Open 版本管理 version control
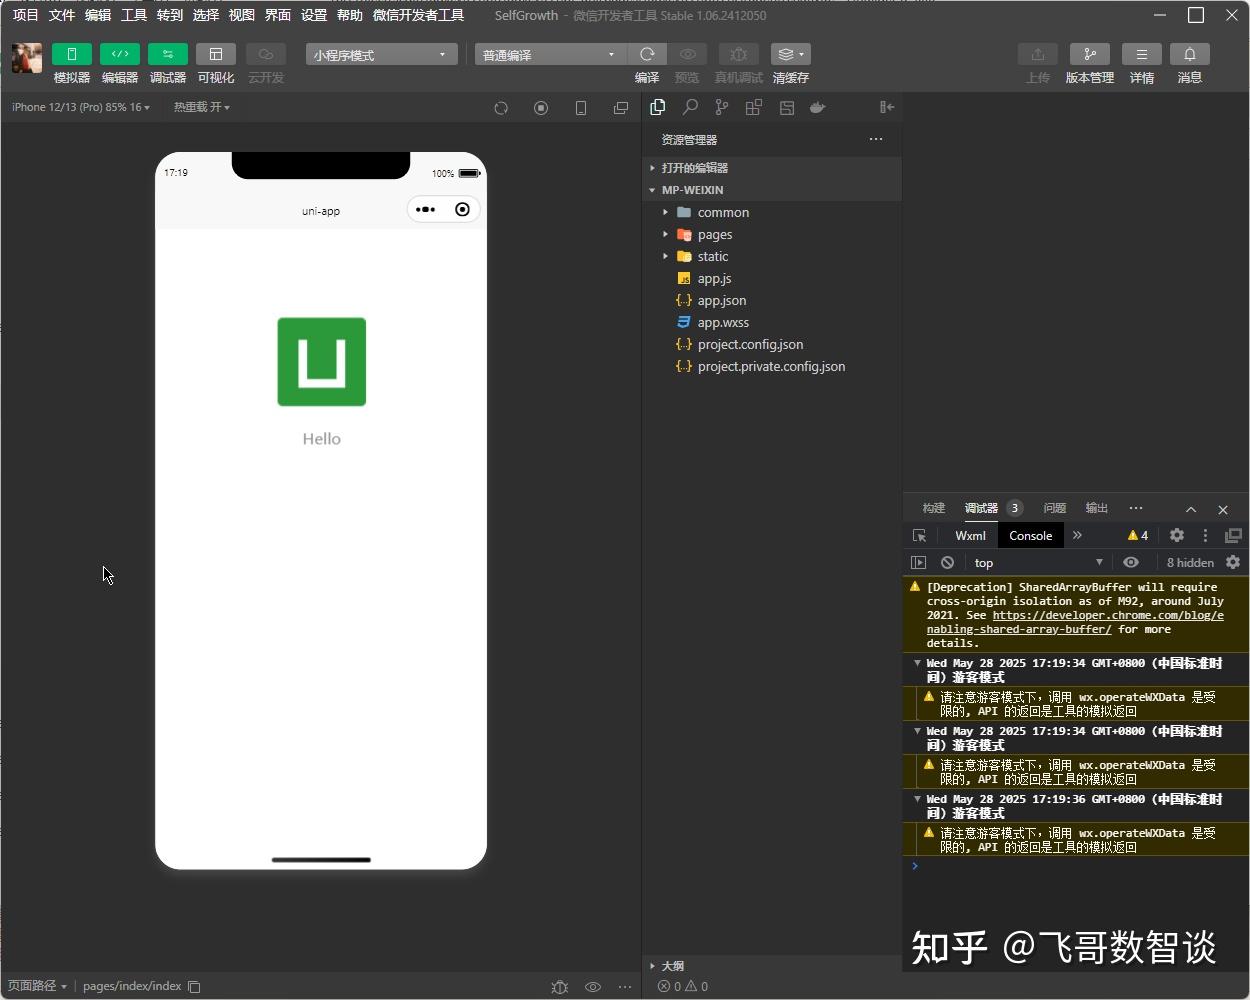Screen dimensions: 1250x1000 [x=1089, y=62]
